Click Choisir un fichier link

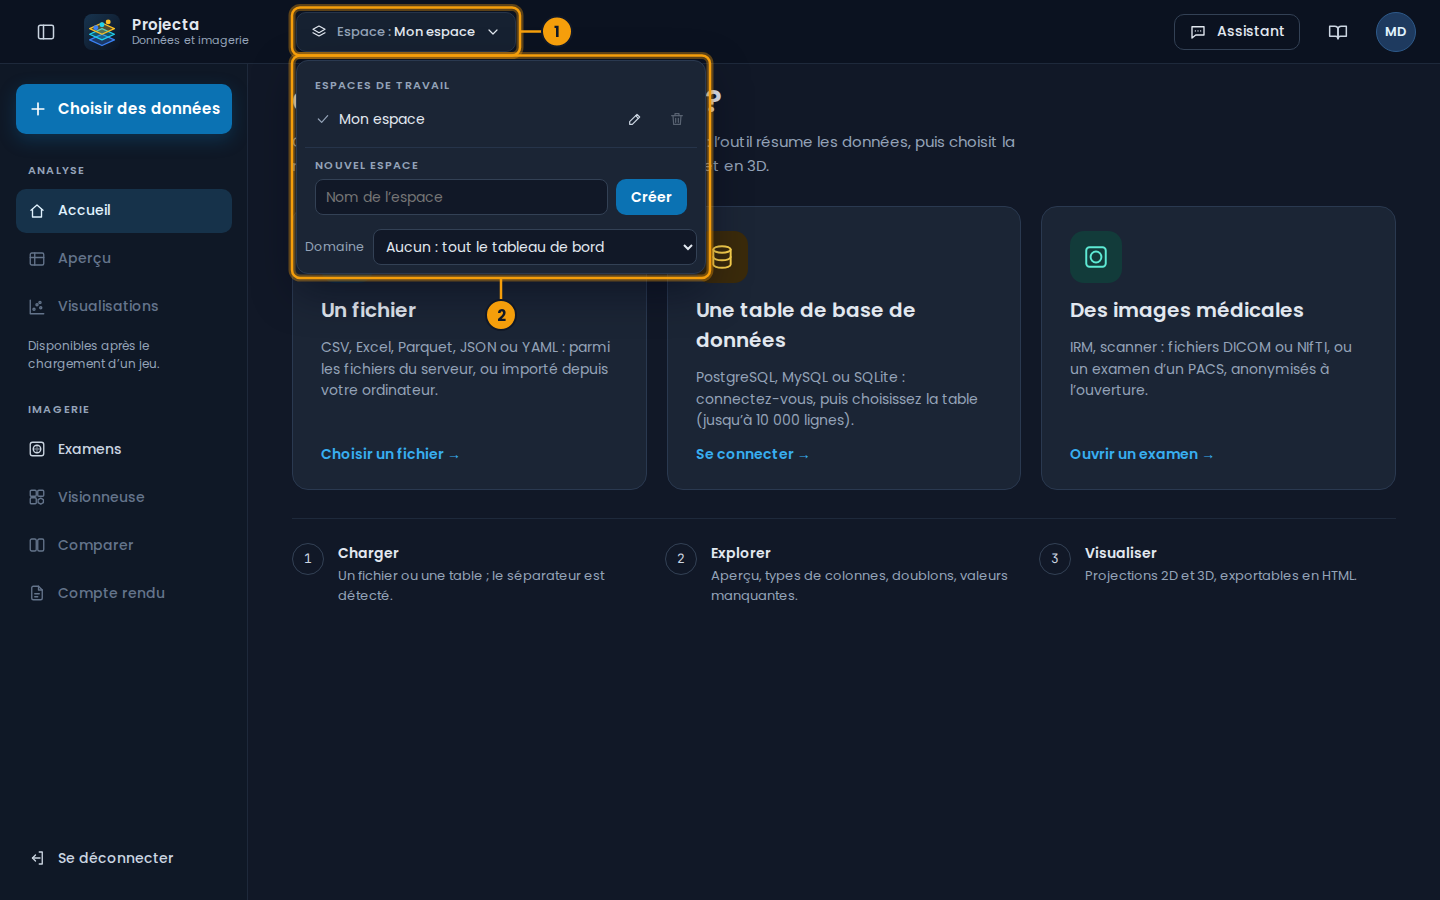[390, 454]
